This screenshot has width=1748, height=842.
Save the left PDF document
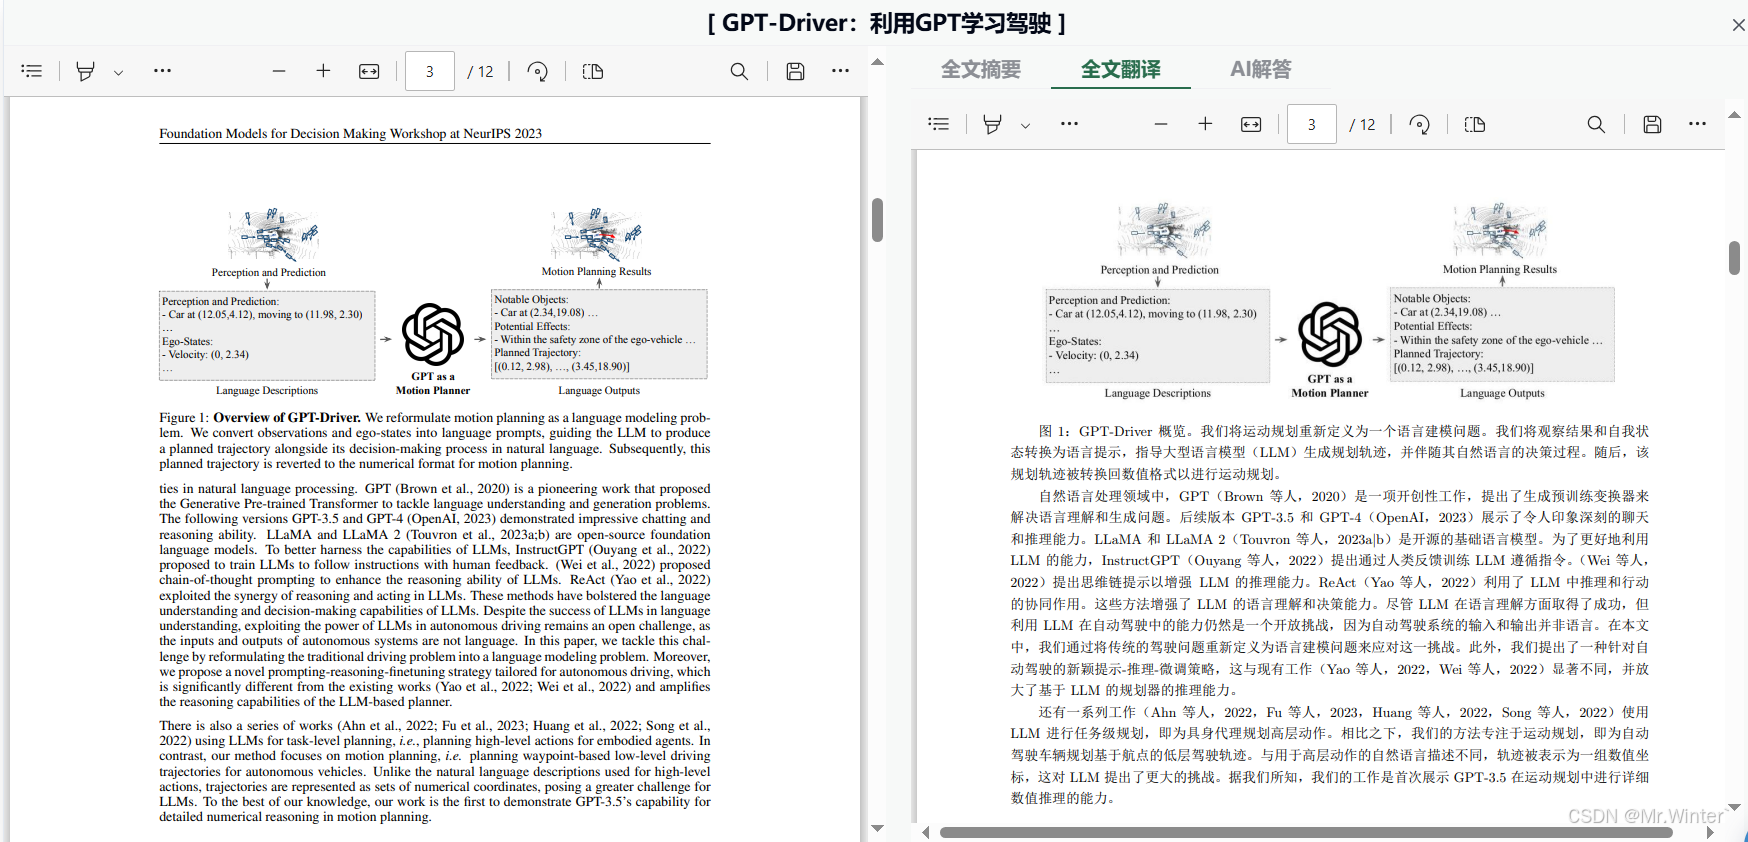click(x=796, y=71)
